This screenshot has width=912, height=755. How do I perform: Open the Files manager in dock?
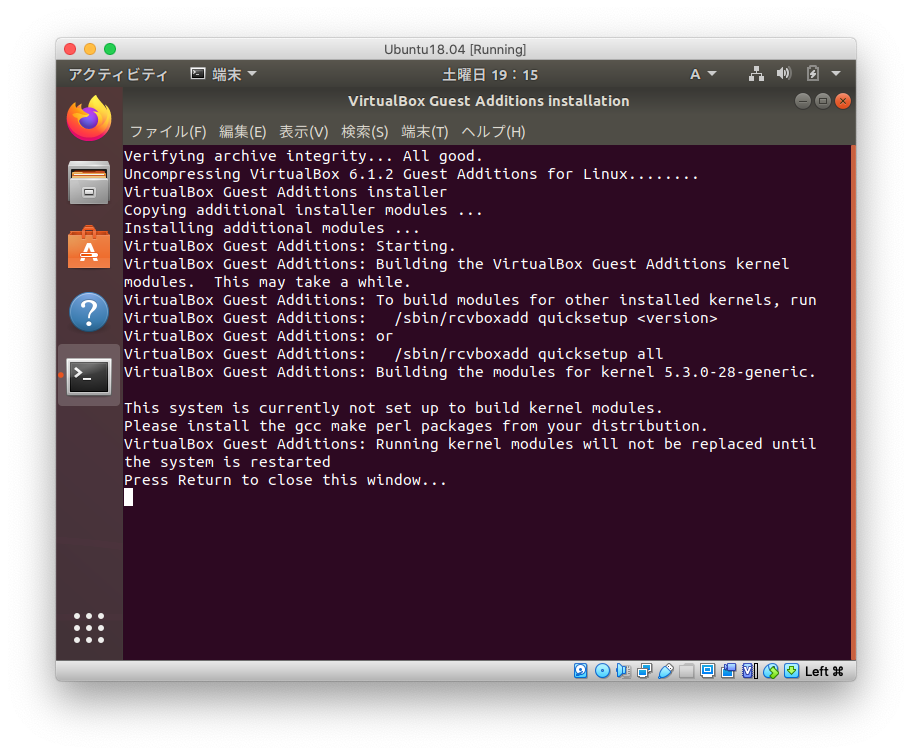(88, 183)
